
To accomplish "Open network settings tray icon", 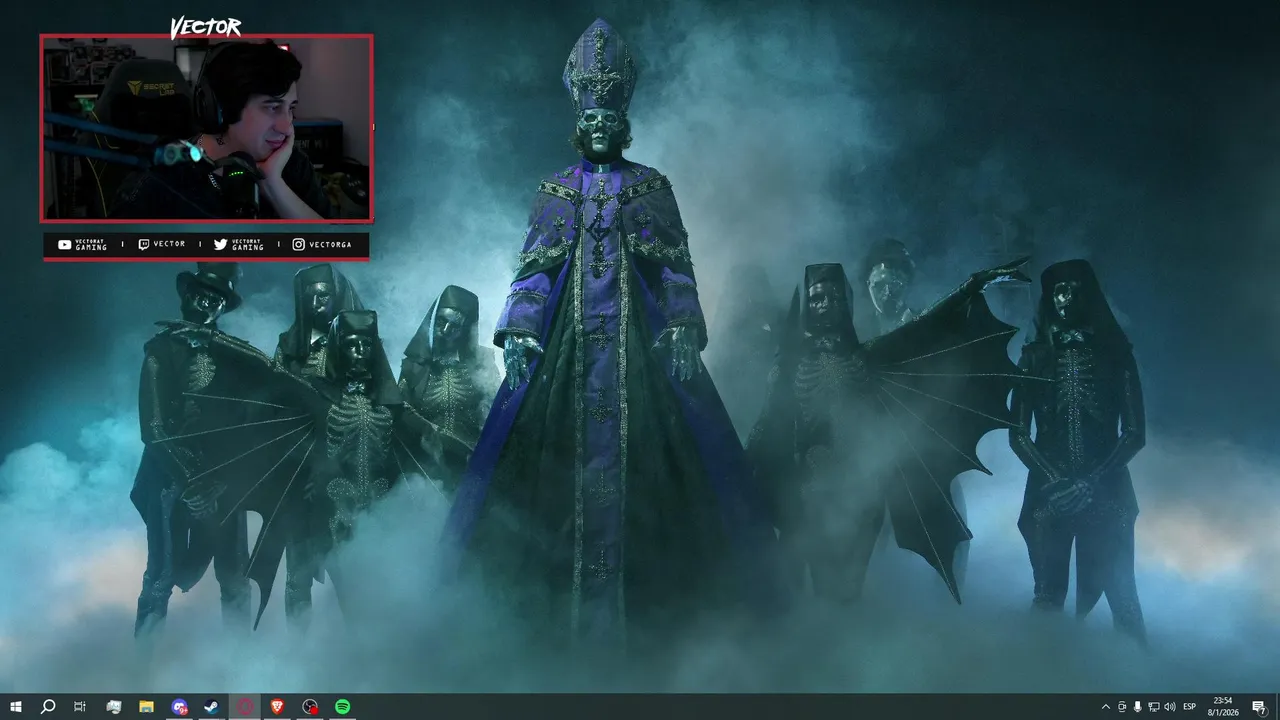I will [x=1154, y=707].
